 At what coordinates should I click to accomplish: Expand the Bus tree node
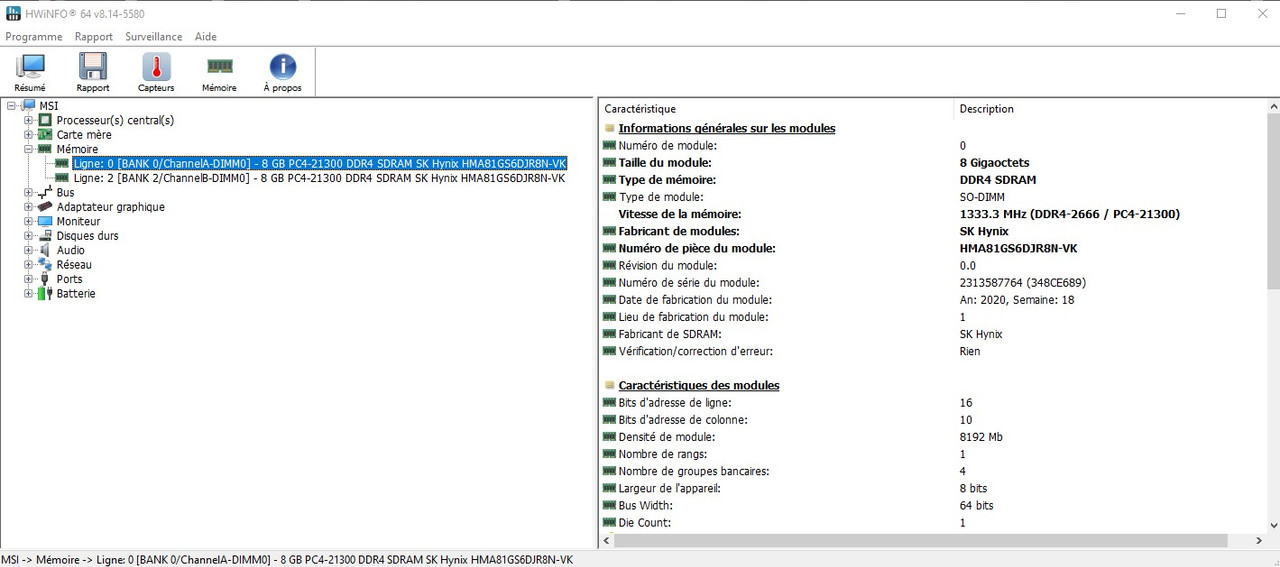pos(29,192)
